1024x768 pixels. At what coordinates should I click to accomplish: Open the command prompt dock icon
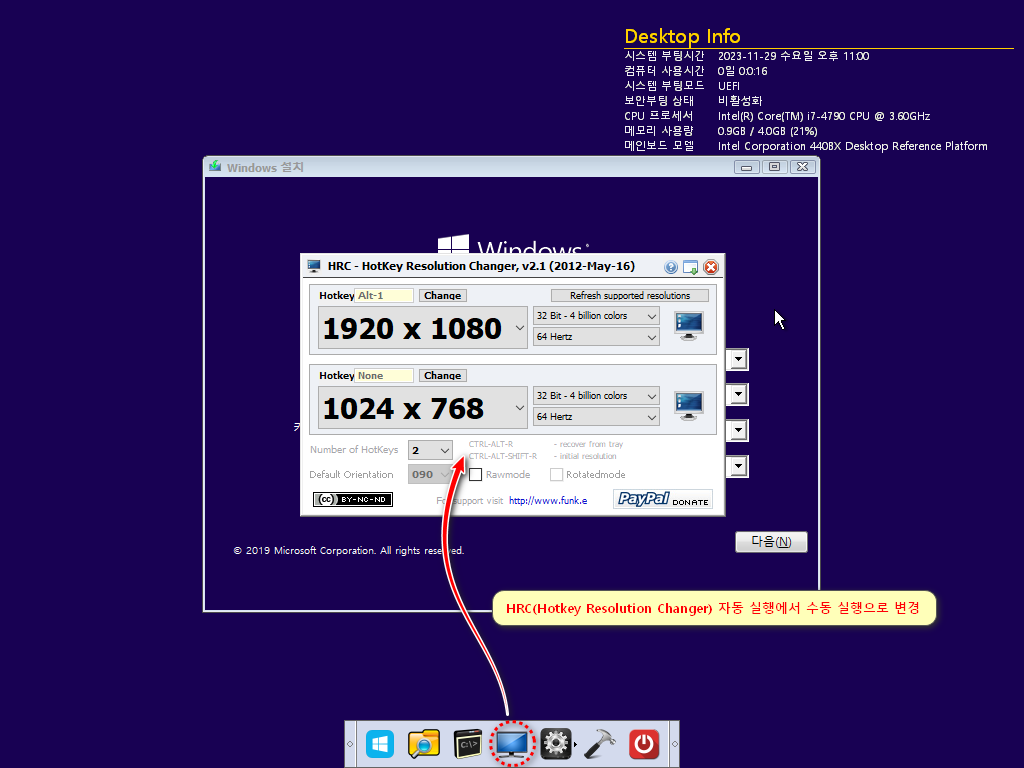pos(468,744)
